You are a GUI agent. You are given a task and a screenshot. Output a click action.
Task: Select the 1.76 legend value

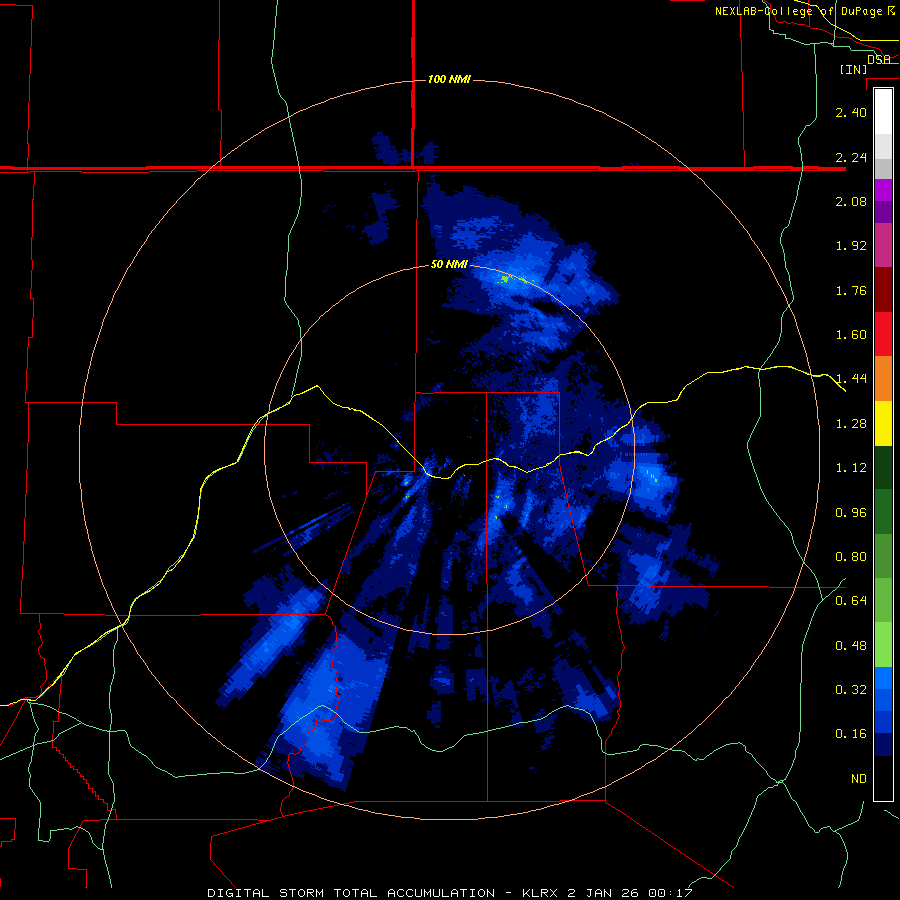pyautogui.click(x=851, y=290)
